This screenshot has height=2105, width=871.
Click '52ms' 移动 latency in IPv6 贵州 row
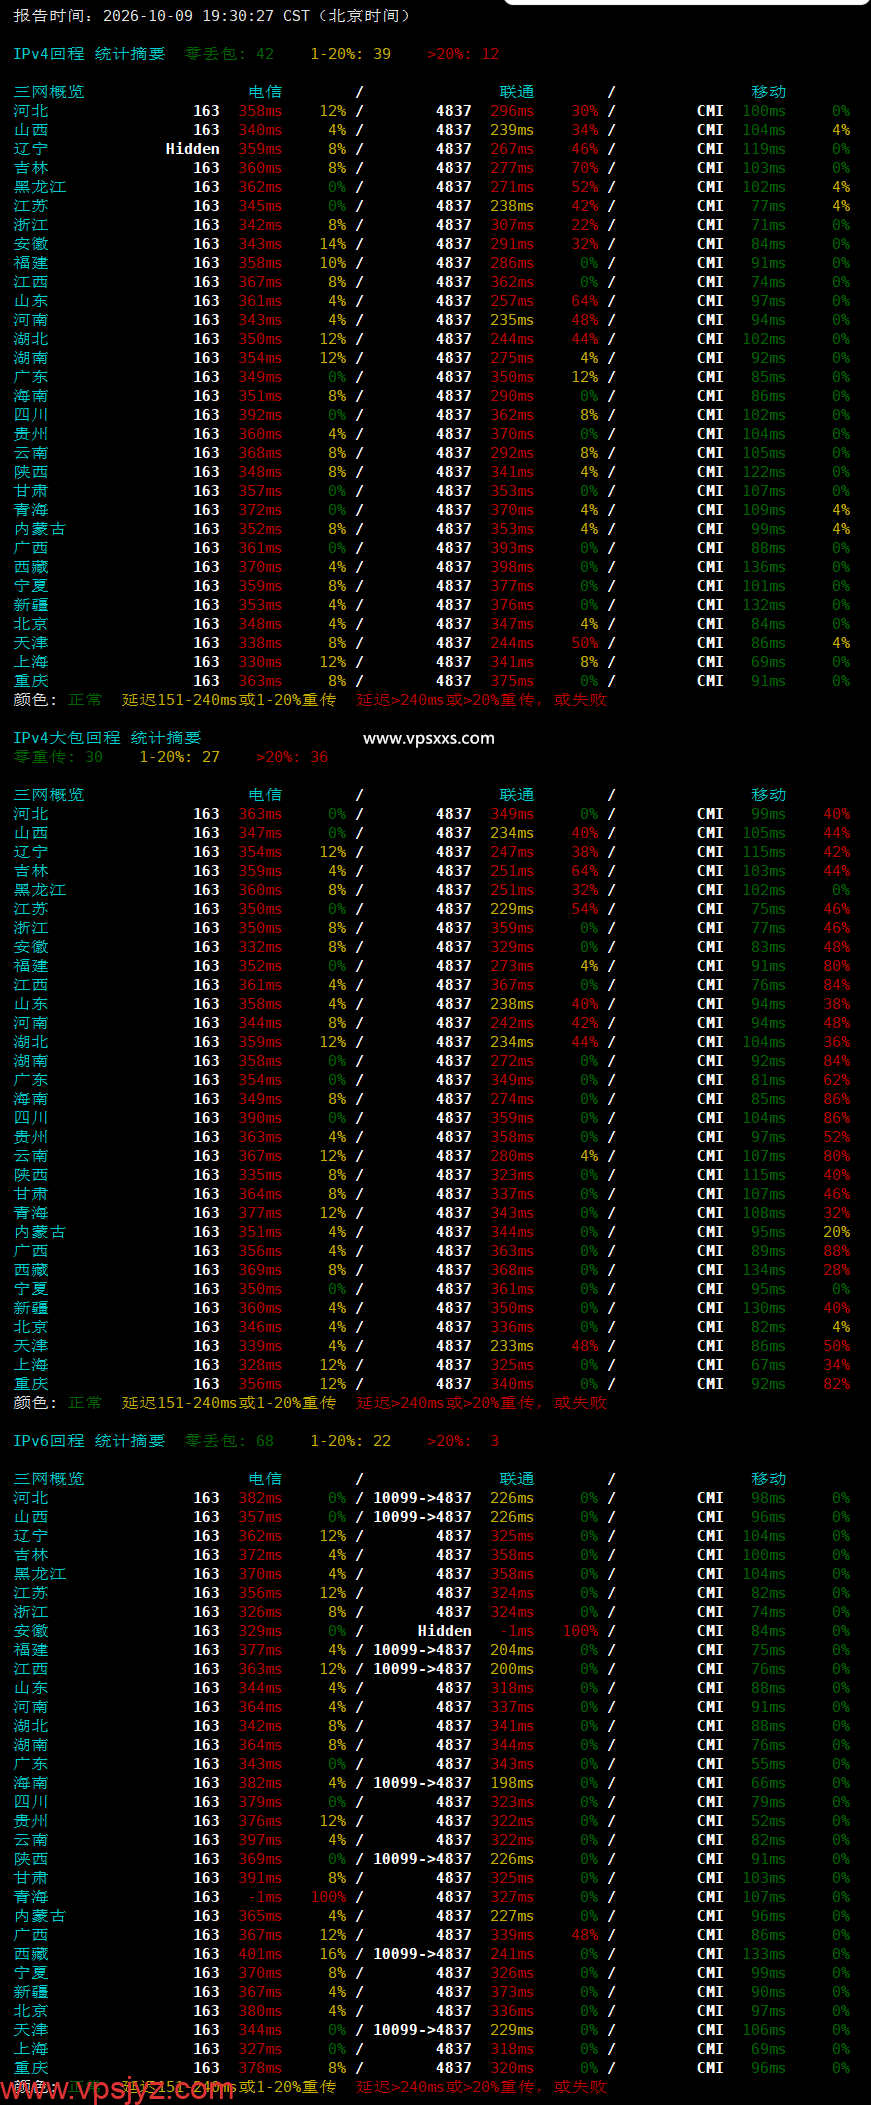pos(768,1821)
